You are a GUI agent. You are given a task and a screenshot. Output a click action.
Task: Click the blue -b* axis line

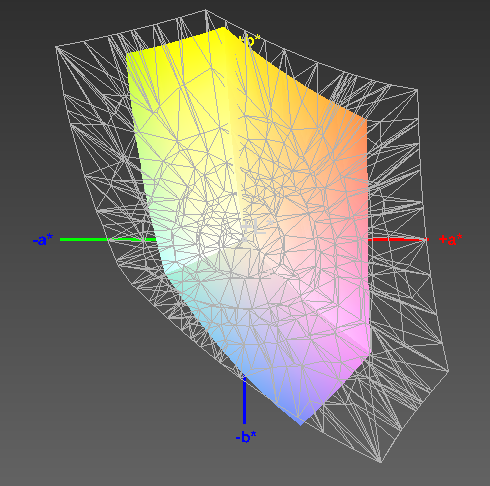pos(244,399)
